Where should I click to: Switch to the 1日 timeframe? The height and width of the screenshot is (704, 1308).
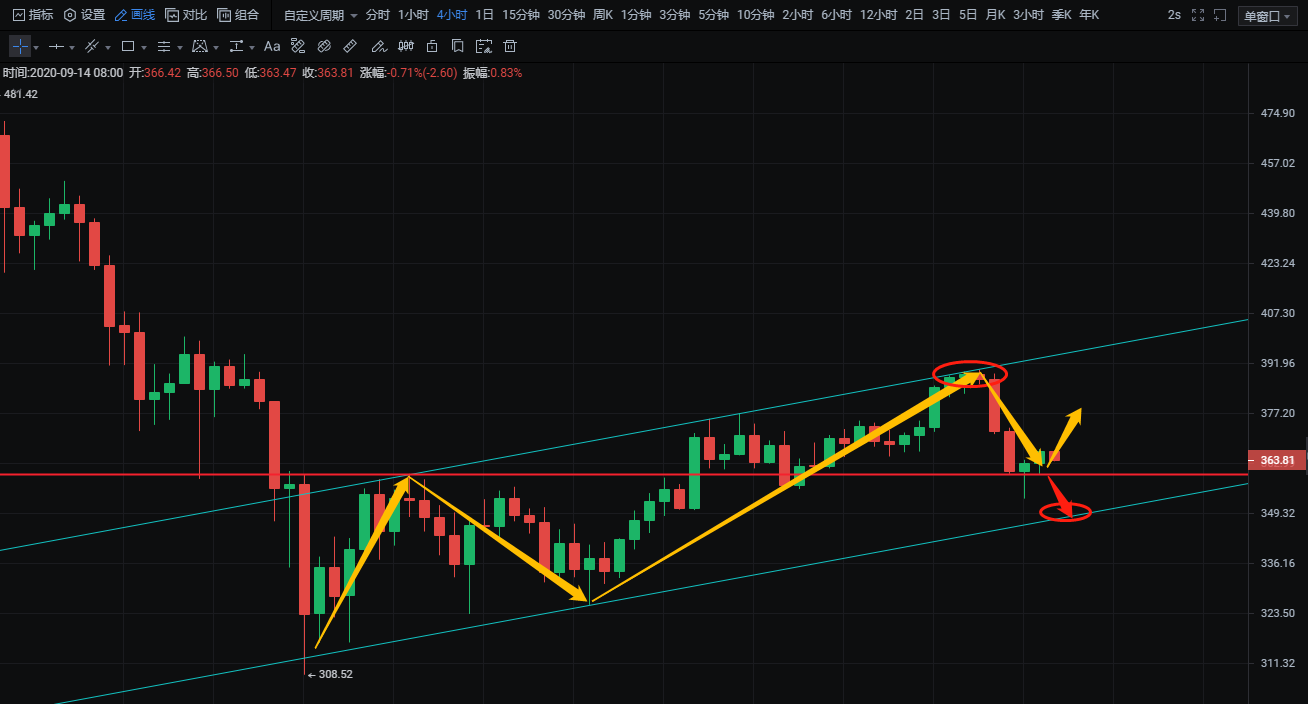tap(484, 15)
